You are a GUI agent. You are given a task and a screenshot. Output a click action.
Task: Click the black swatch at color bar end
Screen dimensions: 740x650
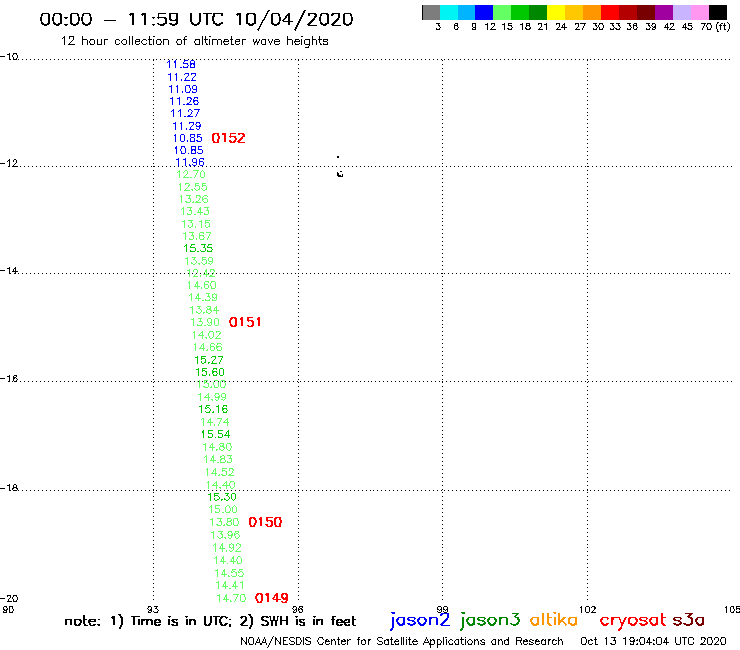point(718,12)
